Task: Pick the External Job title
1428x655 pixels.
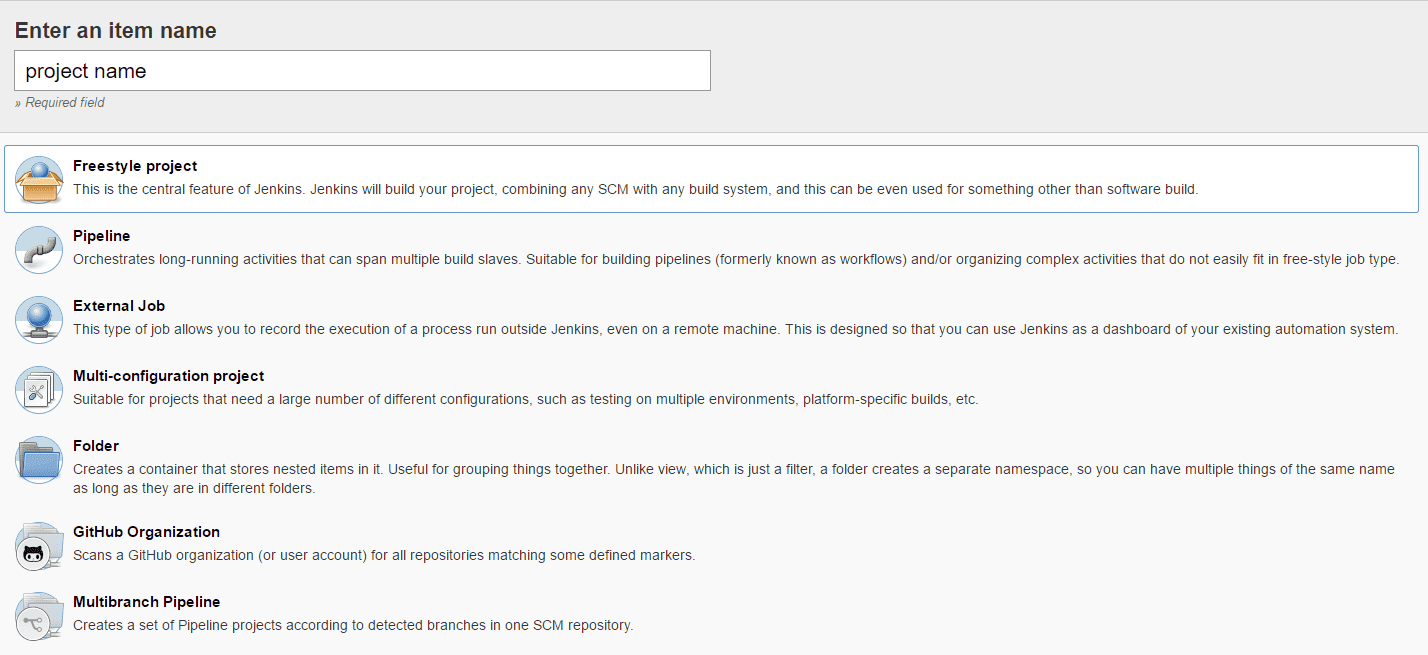Action: (x=119, y=306)
